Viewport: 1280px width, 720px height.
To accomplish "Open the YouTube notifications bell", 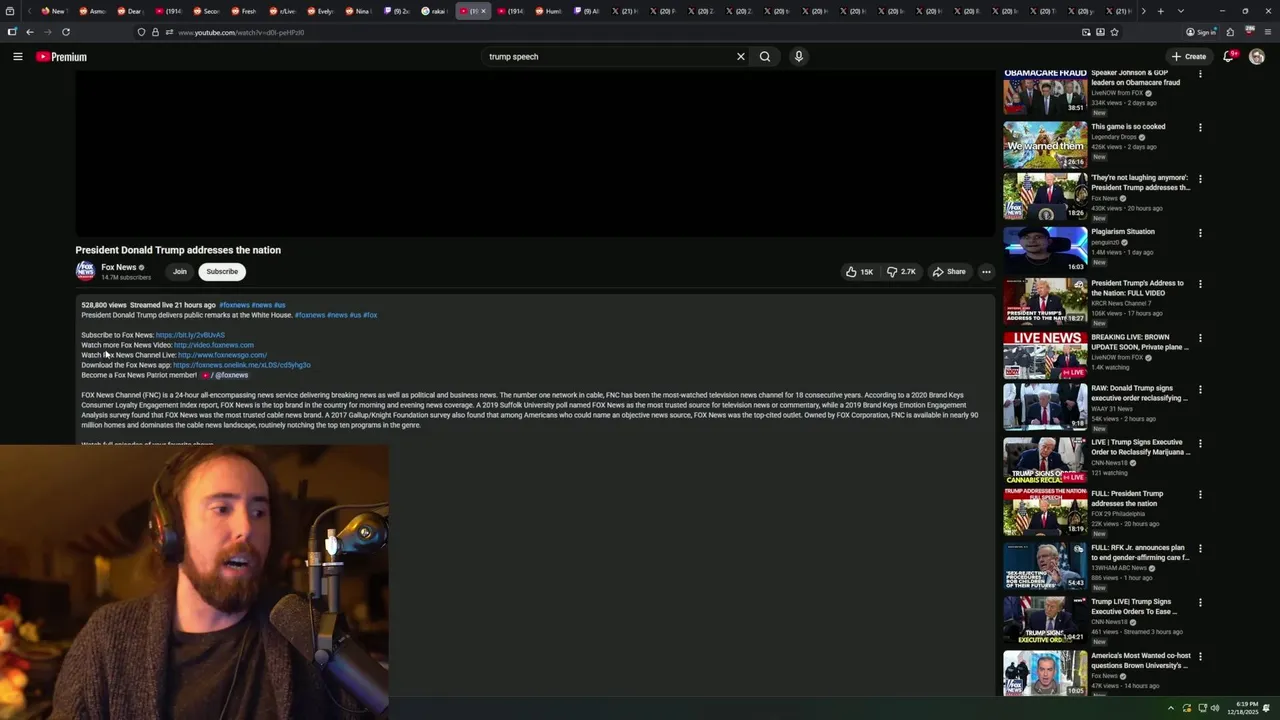I will [x=1228, y=57].
